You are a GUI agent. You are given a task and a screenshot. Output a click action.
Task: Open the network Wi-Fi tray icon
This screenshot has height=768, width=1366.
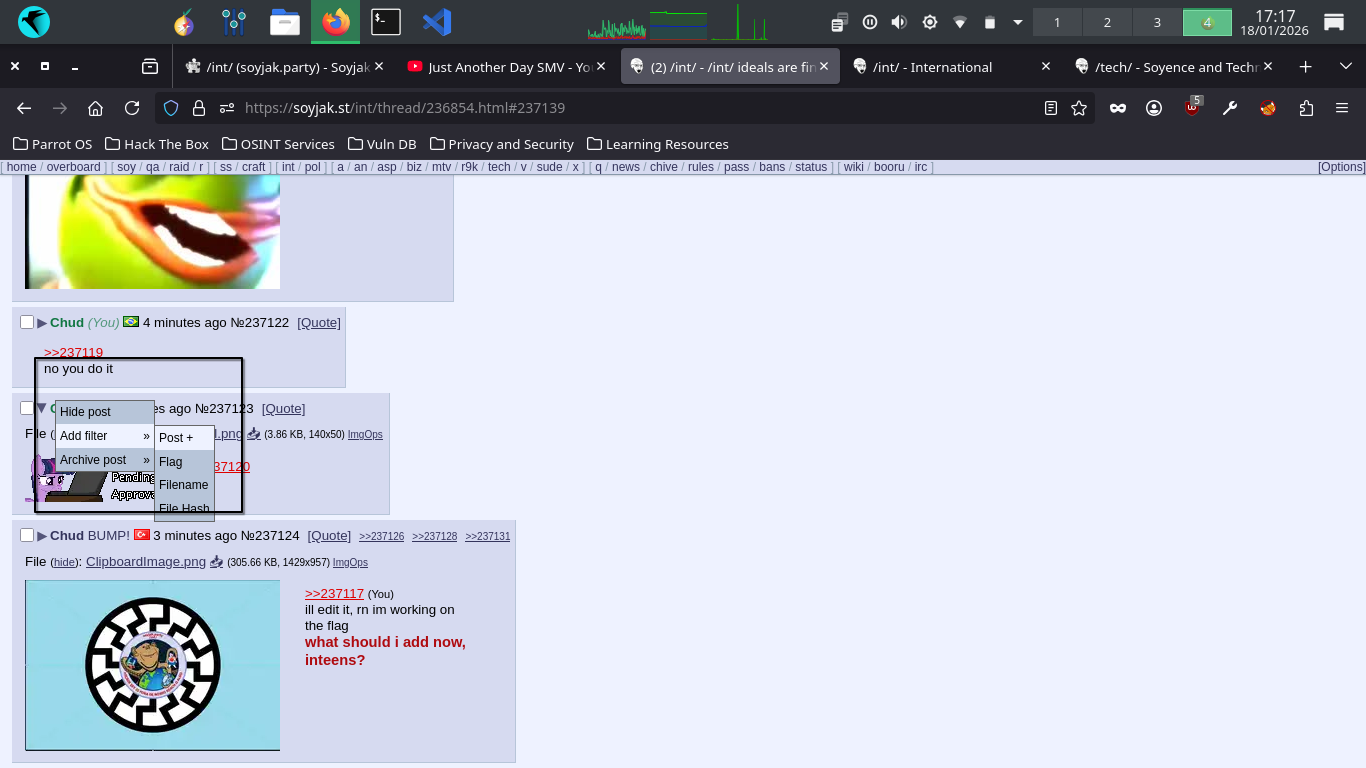coord(960,22)
